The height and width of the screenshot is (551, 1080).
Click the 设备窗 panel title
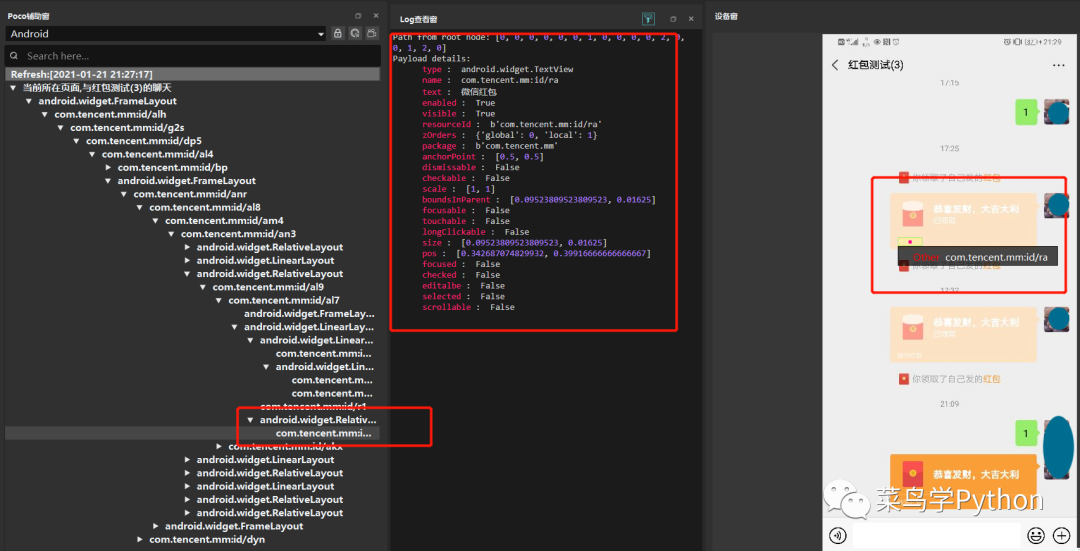pos(726,16)
